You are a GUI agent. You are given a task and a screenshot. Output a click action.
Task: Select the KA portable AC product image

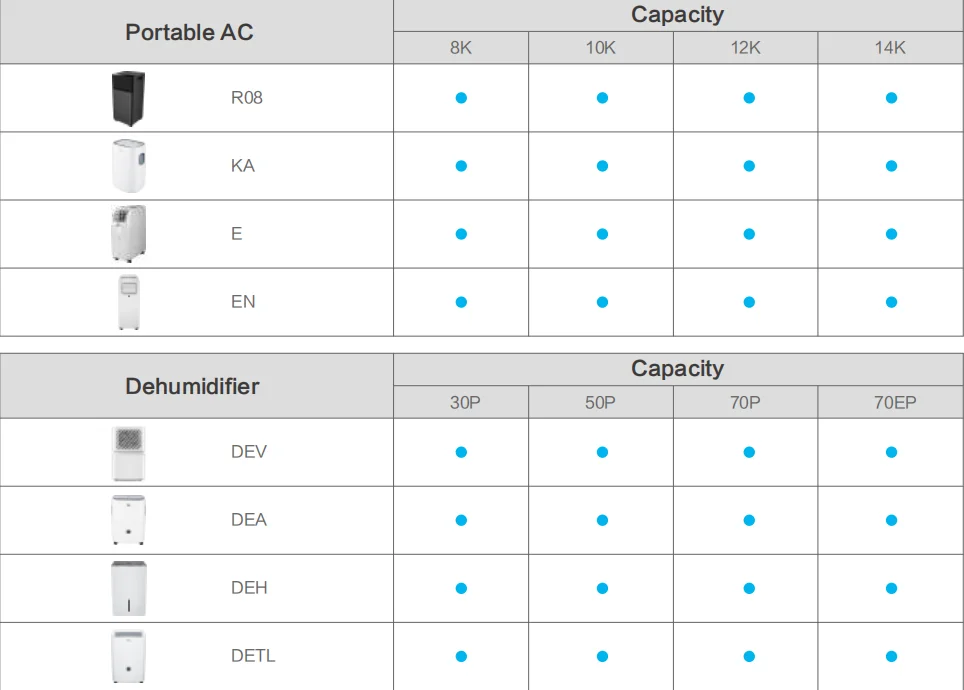129,166
